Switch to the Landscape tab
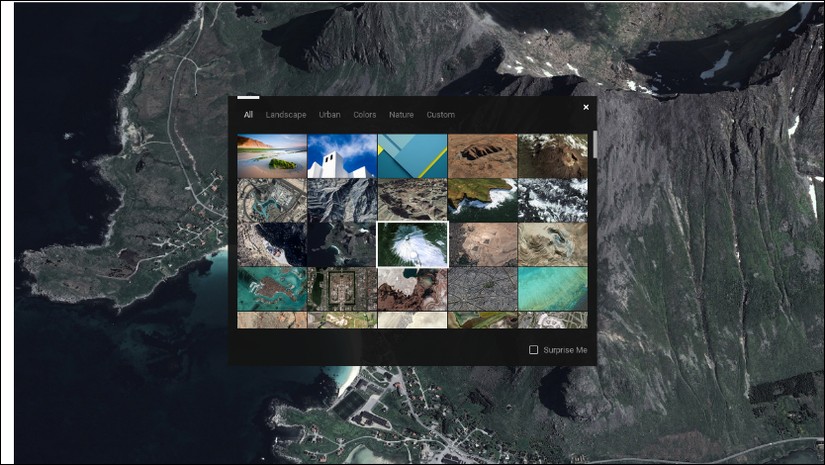Screen dimensions: 825x465 [286, 115]
